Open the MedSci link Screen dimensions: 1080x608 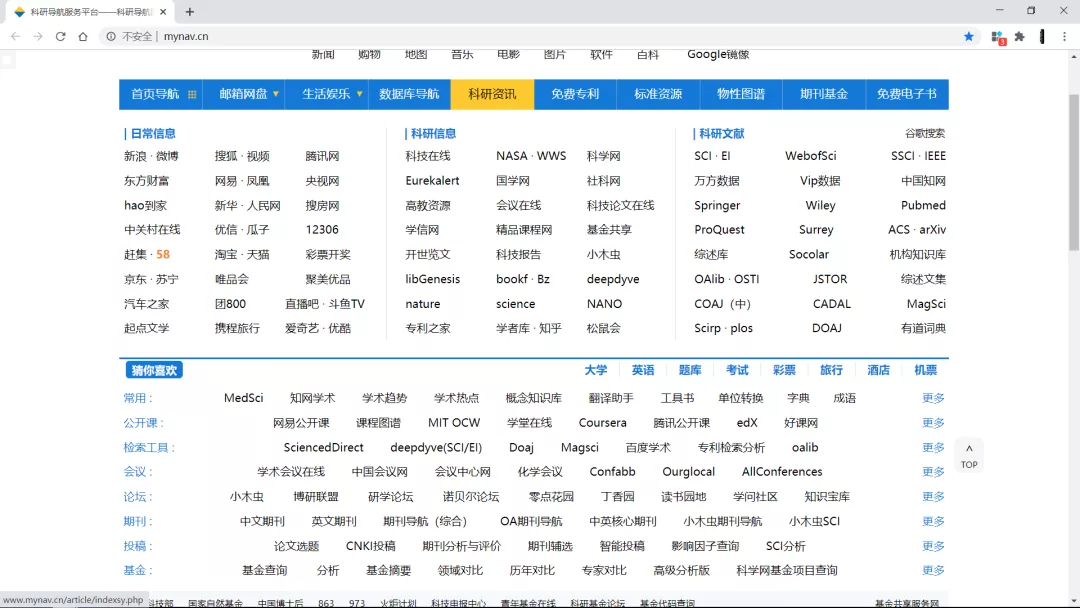pos(243,398)
